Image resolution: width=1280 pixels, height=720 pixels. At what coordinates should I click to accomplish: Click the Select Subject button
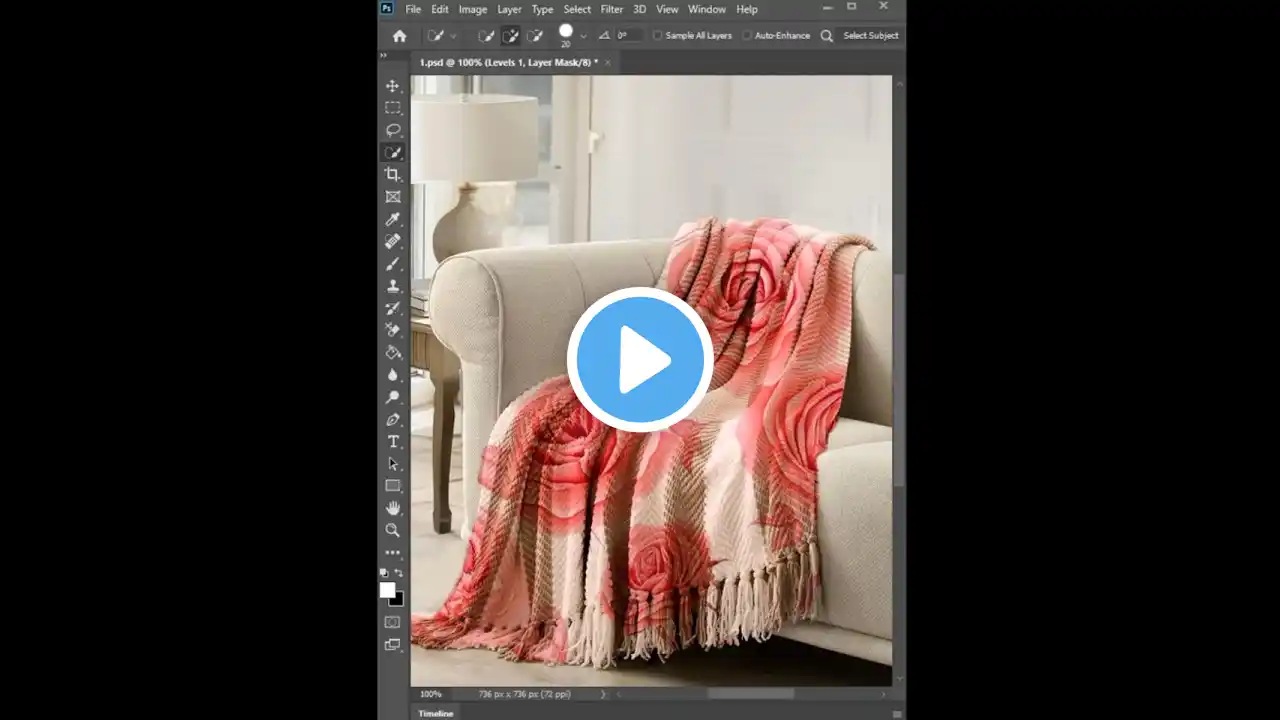pos(871,36)
